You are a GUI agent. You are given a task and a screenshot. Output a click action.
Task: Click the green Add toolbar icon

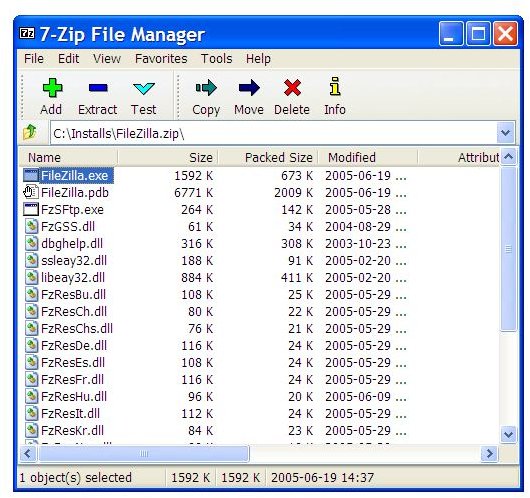coord(52,88)
